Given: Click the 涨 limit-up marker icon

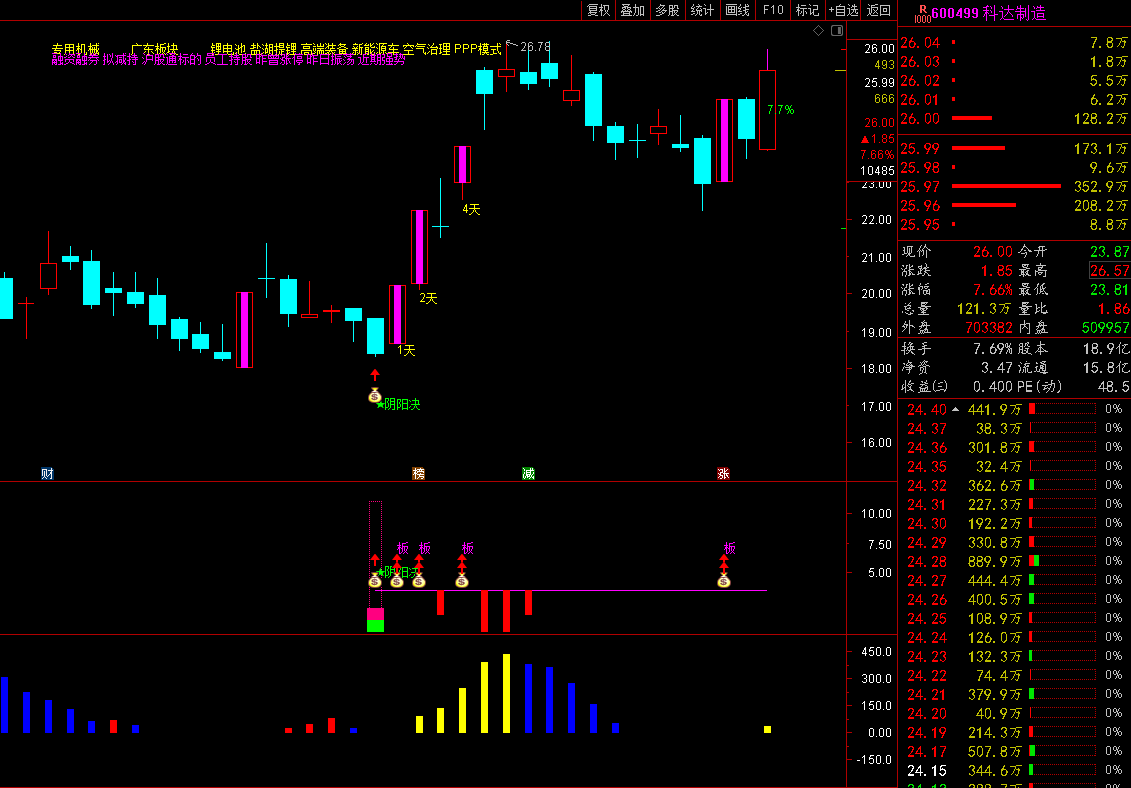Looking at the screenshot, I should [723, 473].
